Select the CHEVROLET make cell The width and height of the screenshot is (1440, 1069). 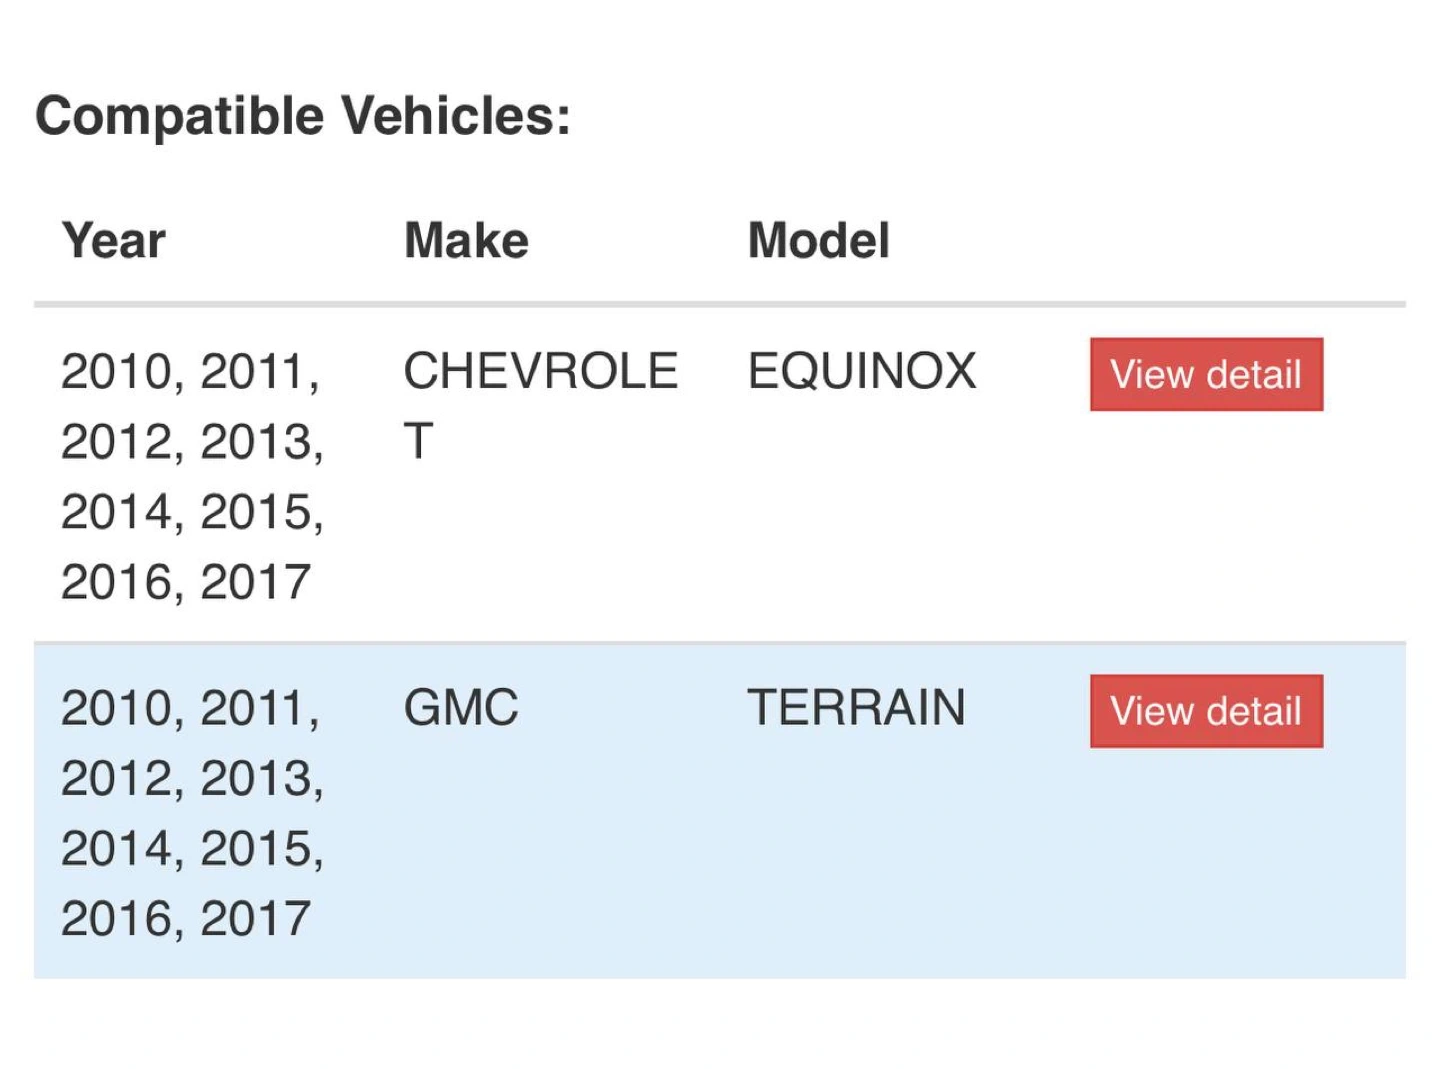[x=540, y=372]
